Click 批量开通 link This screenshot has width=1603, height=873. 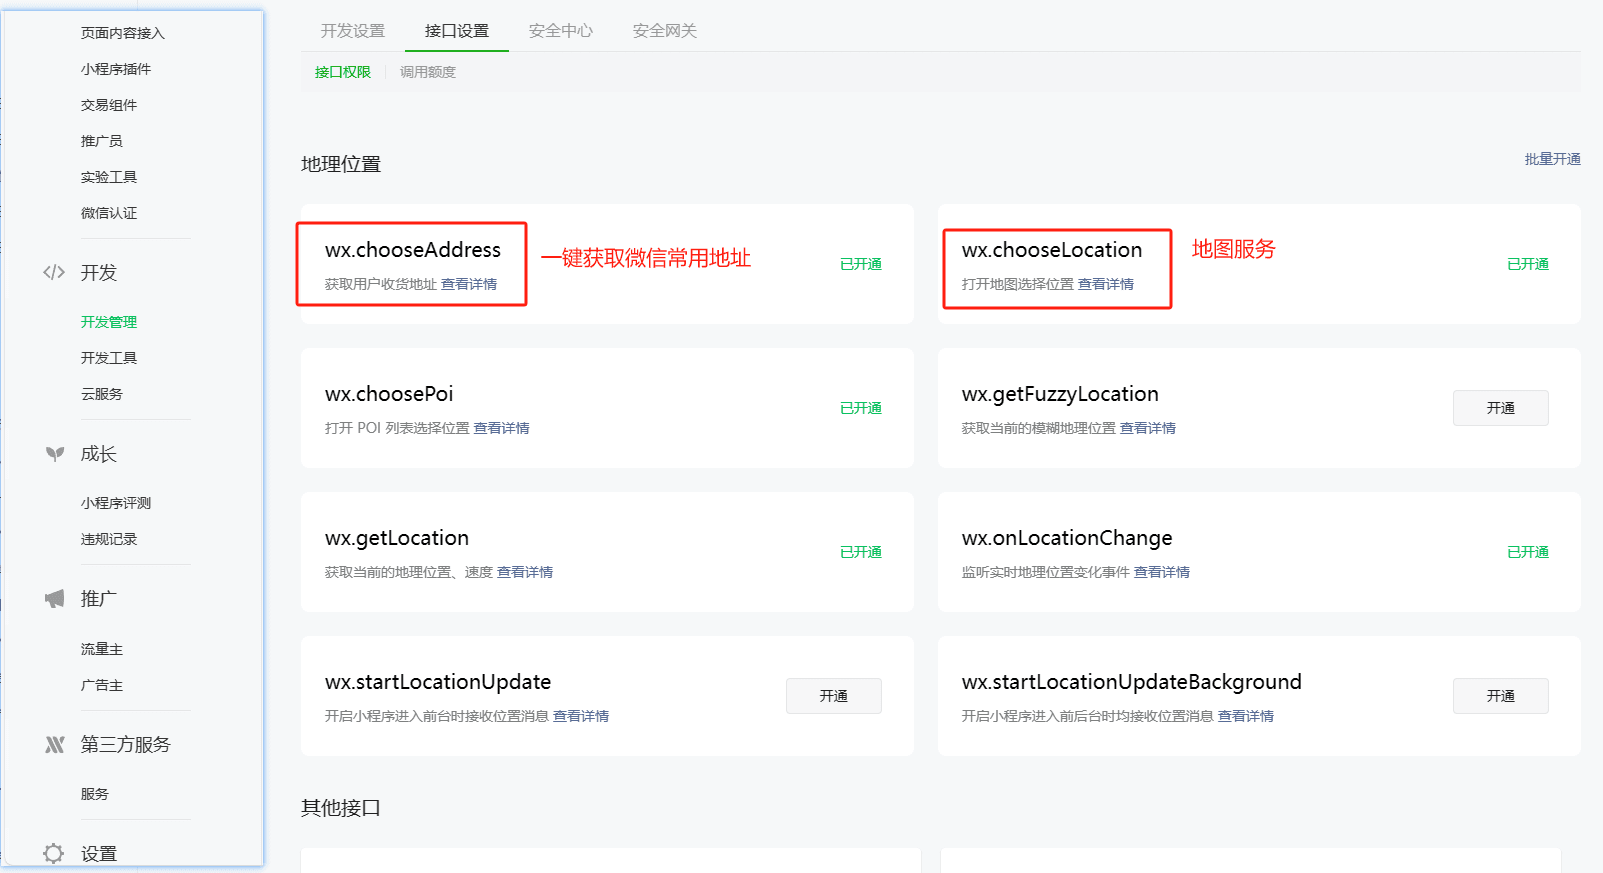coord(1552,159)
